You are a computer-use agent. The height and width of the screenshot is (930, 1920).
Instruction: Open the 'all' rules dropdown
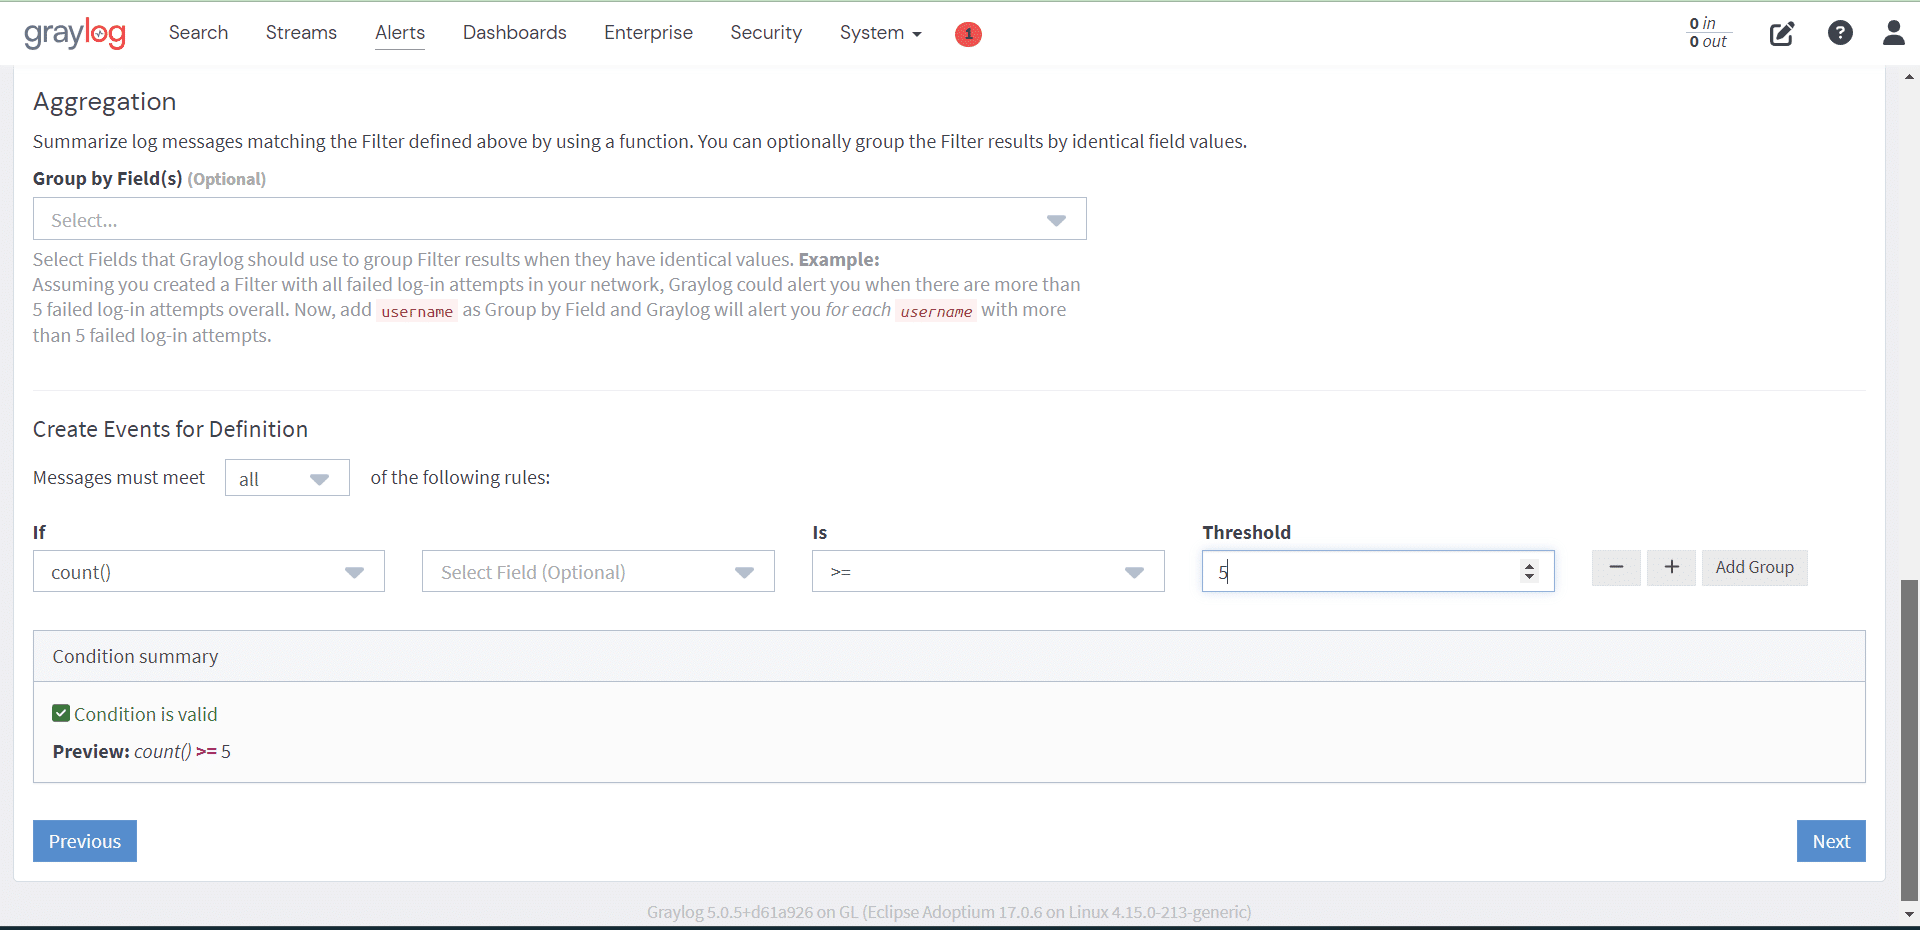286,478
